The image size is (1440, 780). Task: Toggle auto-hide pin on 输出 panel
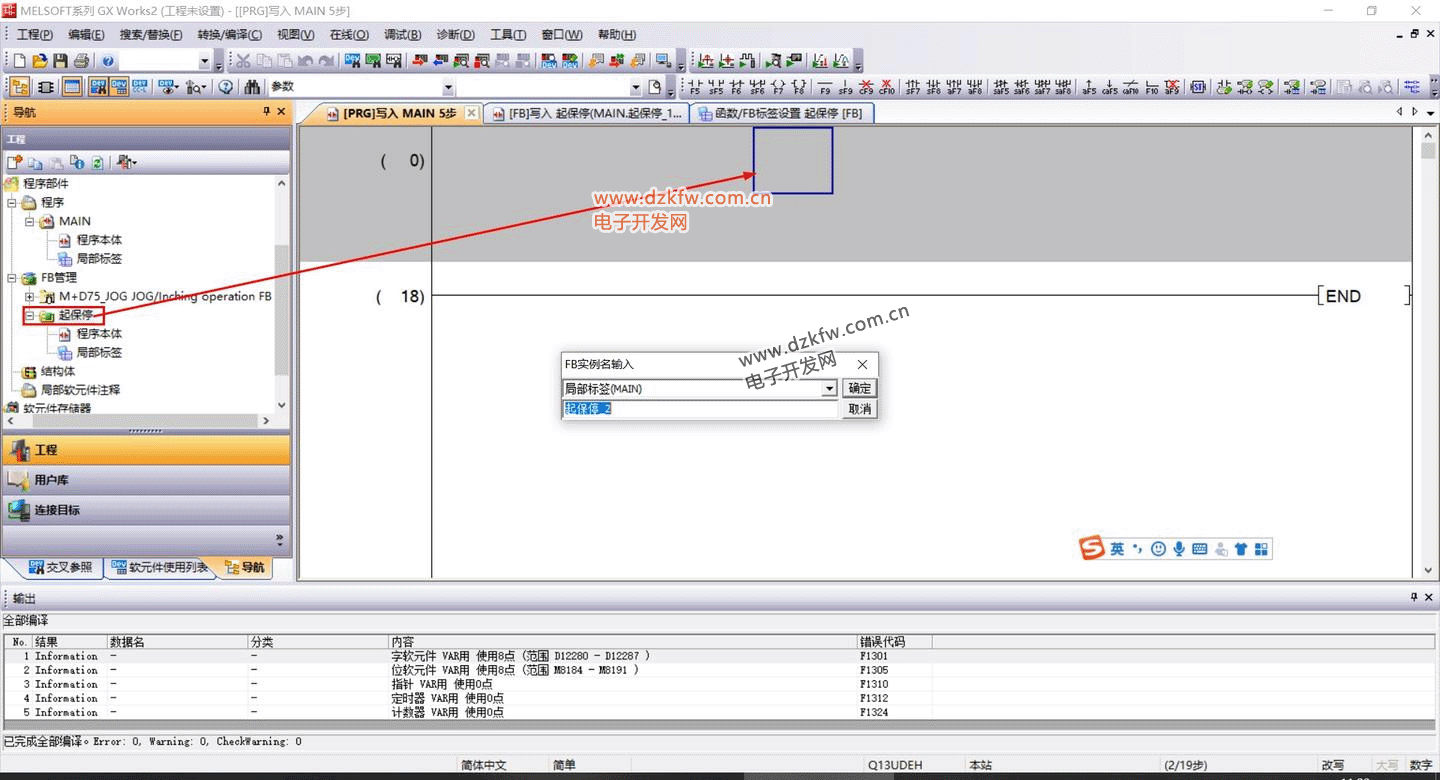(x=1414, y=597)
